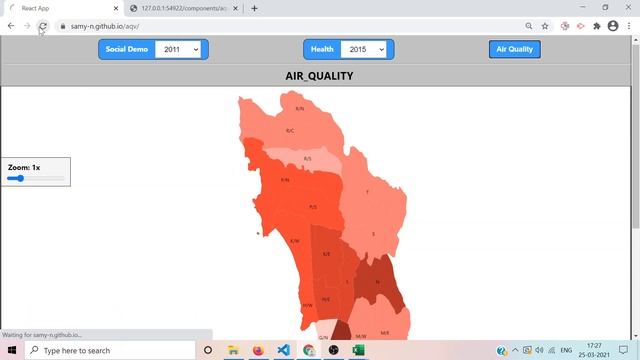Select the light R/S ward on the map
The width and height of the screenshot is (640, 360).
(x=307, y=158)
